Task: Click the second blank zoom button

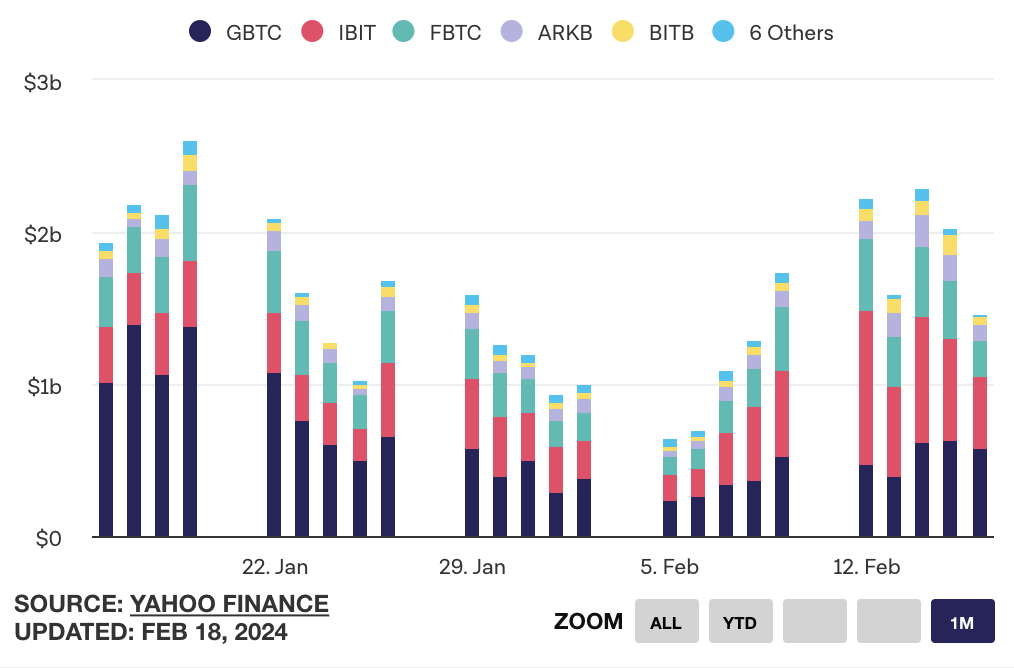Action: [x=888, y=621]
